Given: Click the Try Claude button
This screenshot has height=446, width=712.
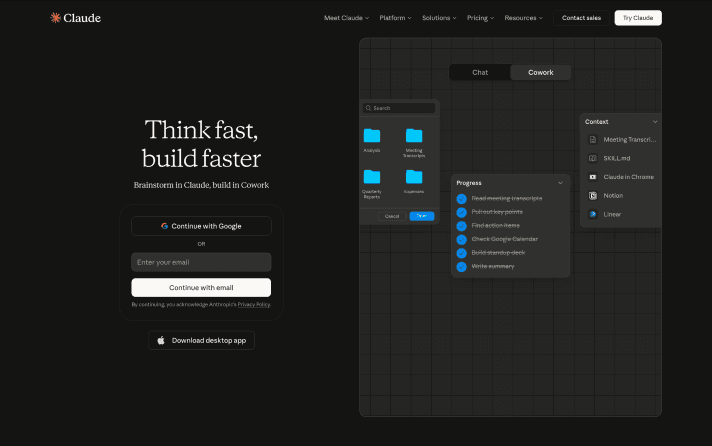Looking at the screenshot, I should click(x=638, y=18).
